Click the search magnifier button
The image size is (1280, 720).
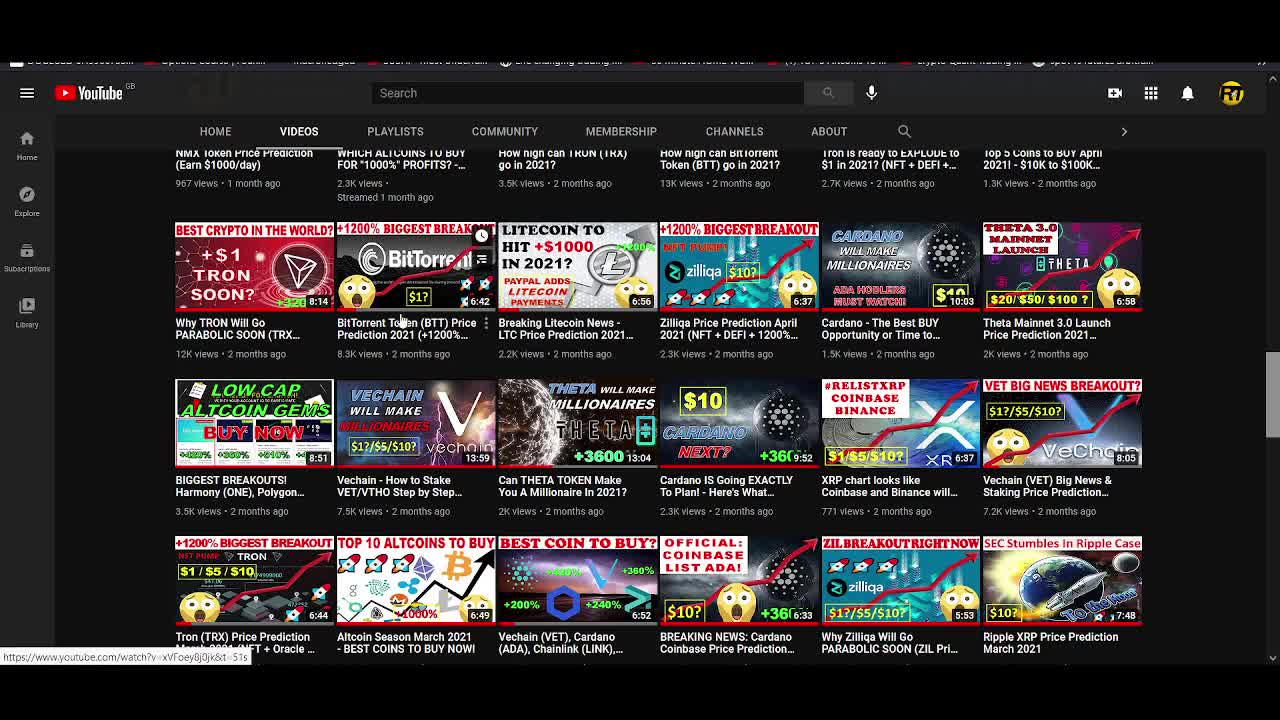point(828,93)
